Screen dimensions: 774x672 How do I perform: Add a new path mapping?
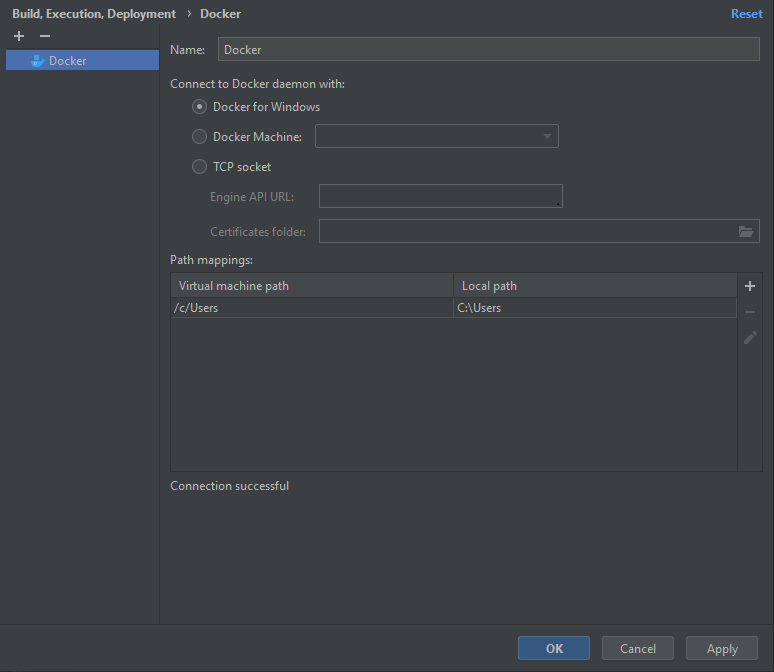click(x=750, y=286)
